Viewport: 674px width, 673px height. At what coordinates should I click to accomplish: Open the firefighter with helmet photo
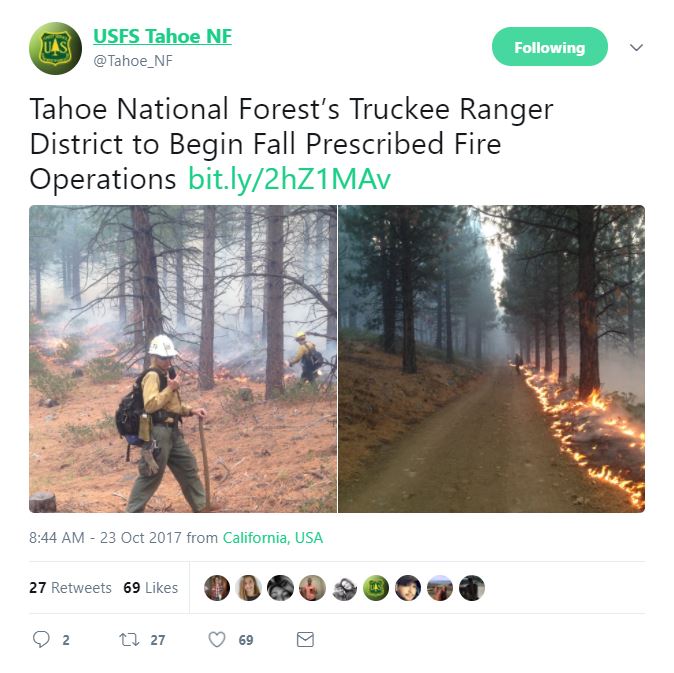tap(183, 359)
